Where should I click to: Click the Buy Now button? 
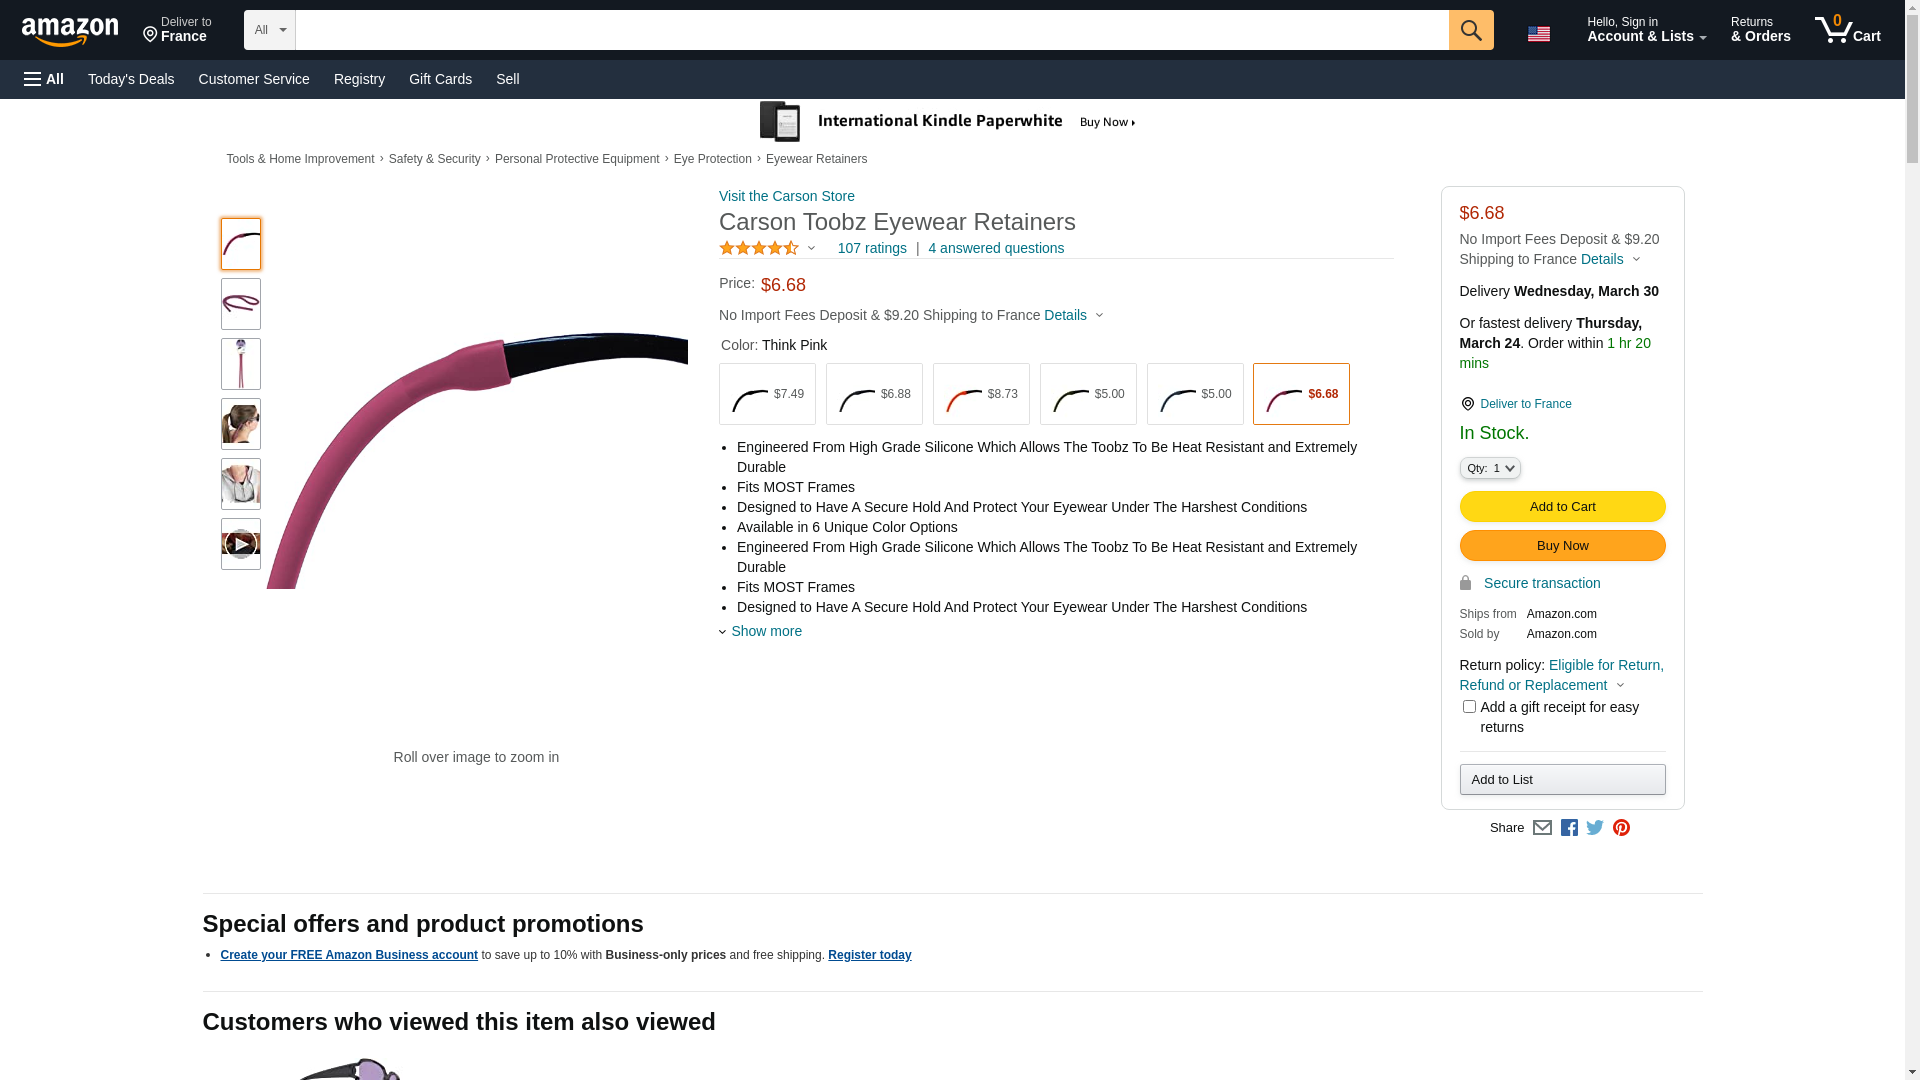[1562, 546]
